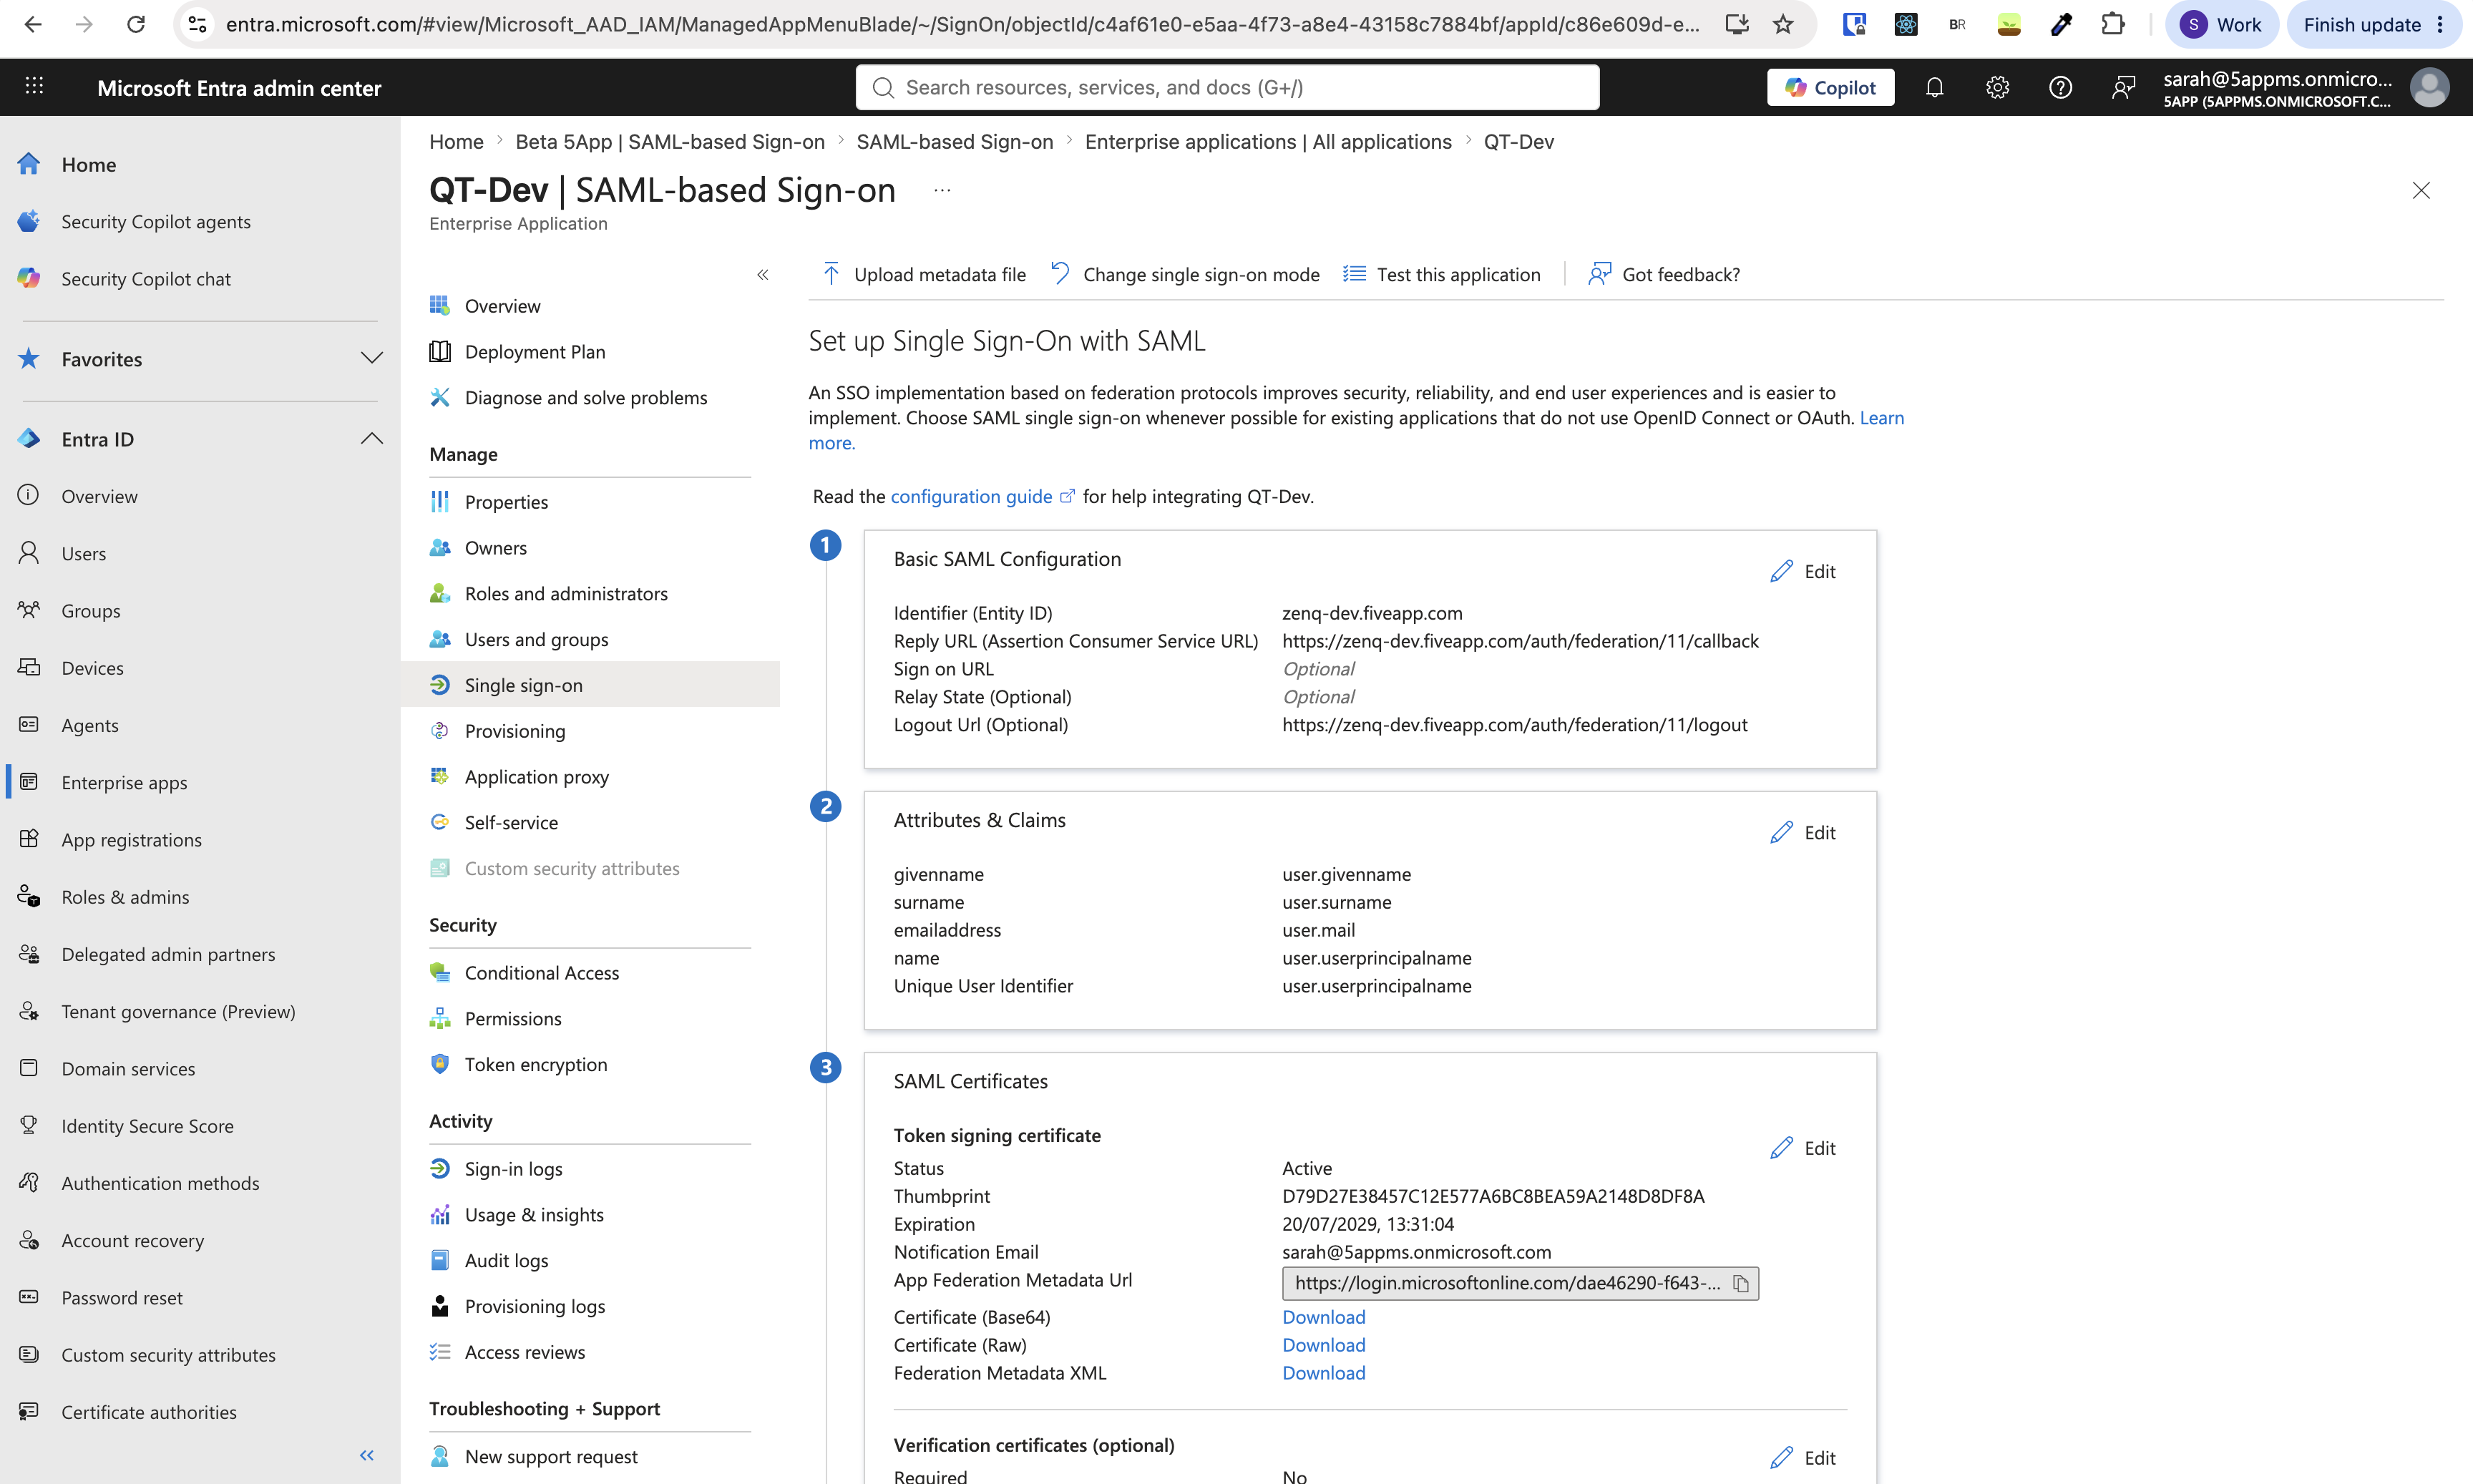Go back in browser history

pyautogui.click(x=33, y=24)
